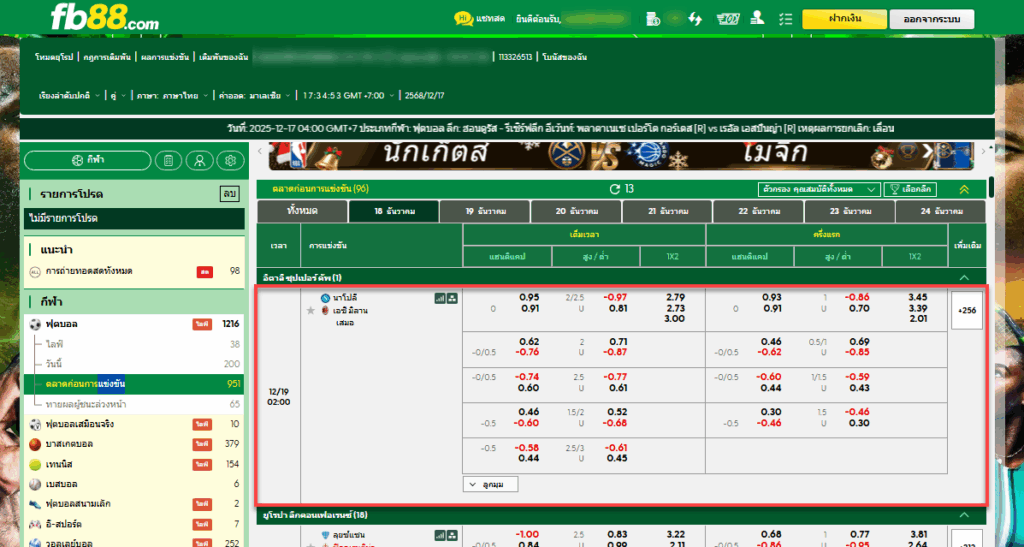Click the ลูกมุม dropdown under Napoli match
Viewport: 1024px width, 547px height.
[490, 484]
